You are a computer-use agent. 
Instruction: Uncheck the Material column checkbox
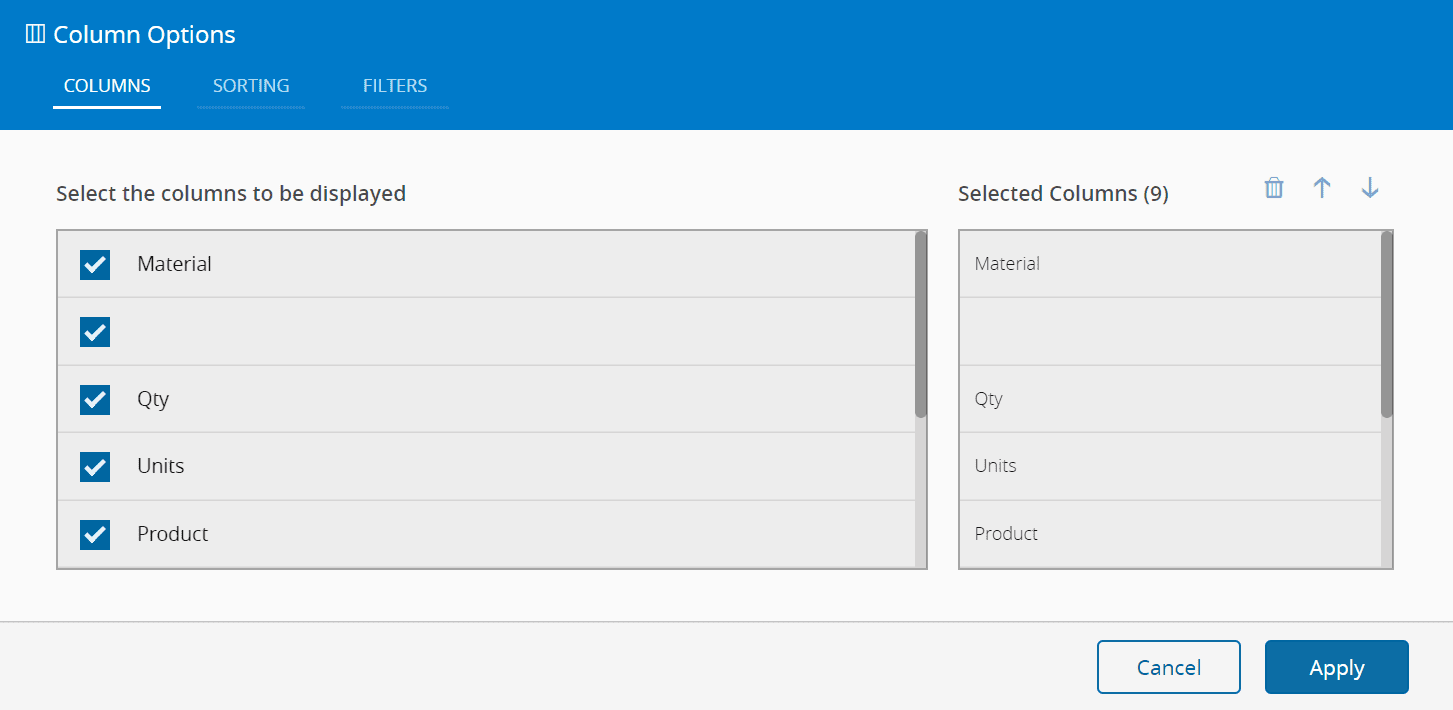[94, 264]
